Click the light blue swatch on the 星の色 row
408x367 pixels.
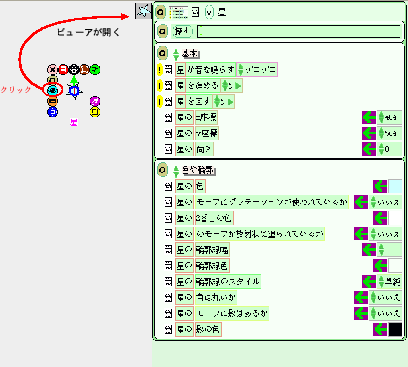[x=395, y=186]
